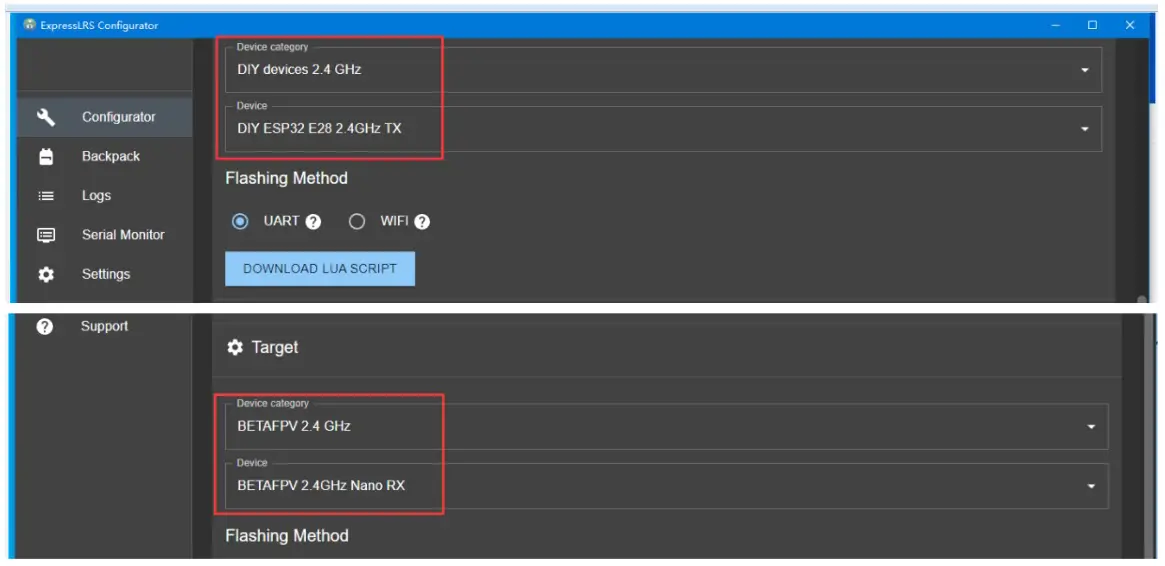Open help tooltip icon next to WIFI
Image resolution: width=1165 pixels, height=566 pixels.
click(422, 221)
